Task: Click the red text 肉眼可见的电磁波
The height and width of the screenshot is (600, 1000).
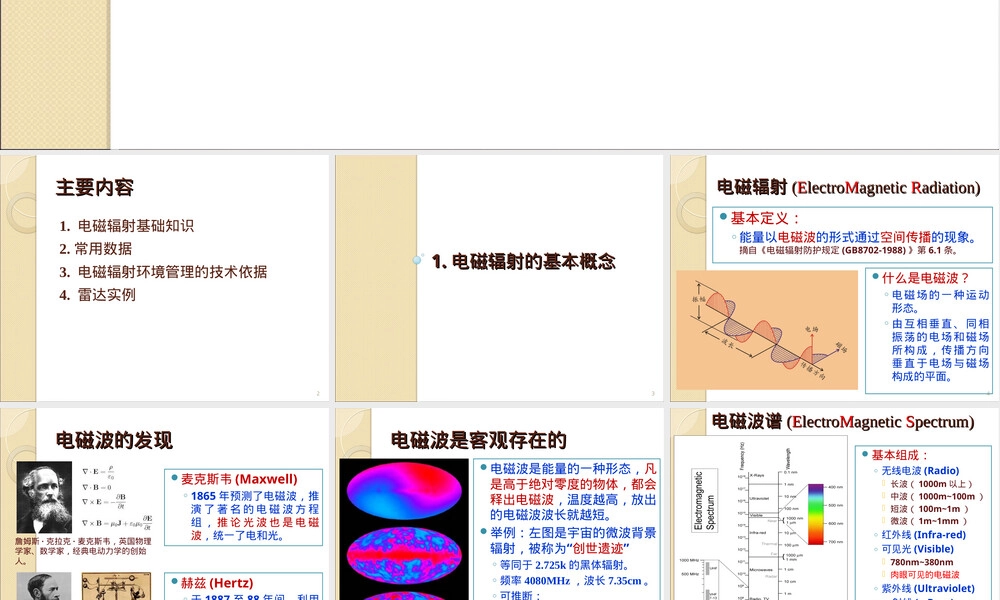Action: pyautogui.click(x=925, y=574)
